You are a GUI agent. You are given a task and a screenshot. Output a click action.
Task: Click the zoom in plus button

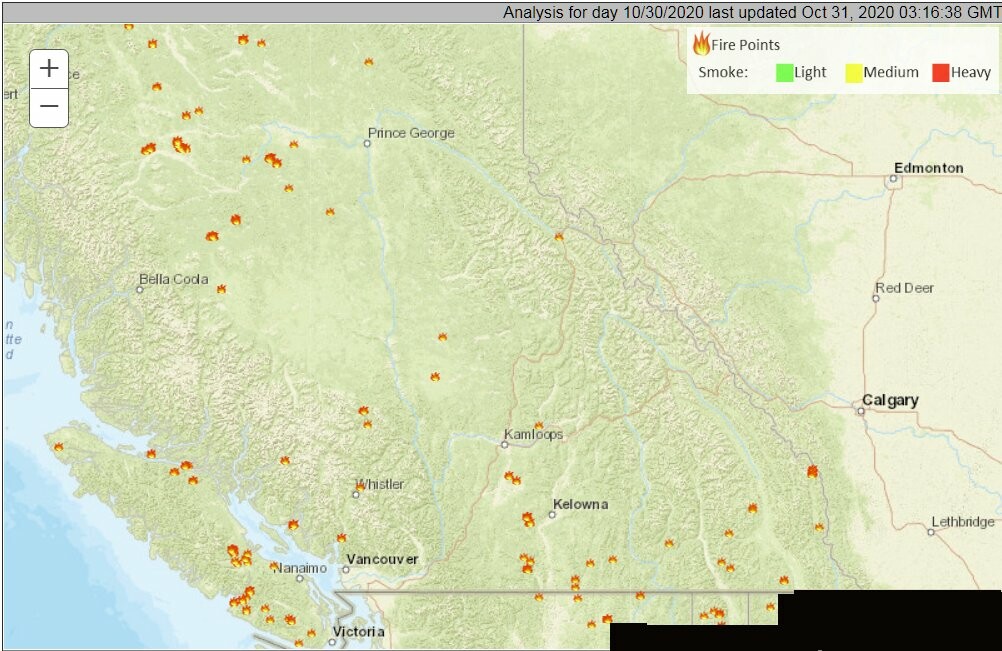click(49, 69)
